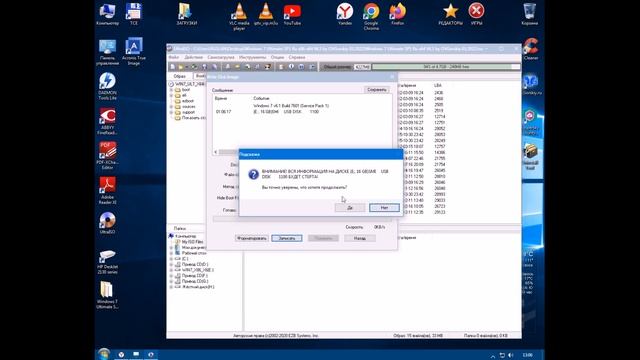Click the New image toolbar icon in UltraISO
This screenshot has width=640, height=360.
tap(173, 67)
